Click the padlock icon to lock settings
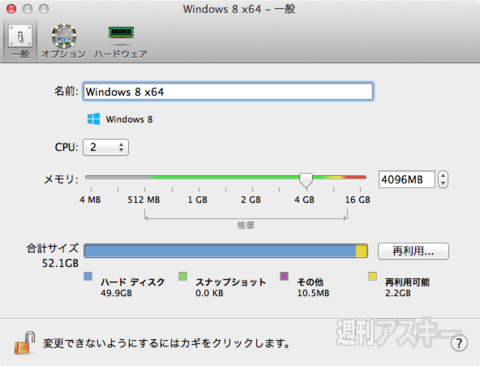The image size is (480, 366). coord(25,343)
